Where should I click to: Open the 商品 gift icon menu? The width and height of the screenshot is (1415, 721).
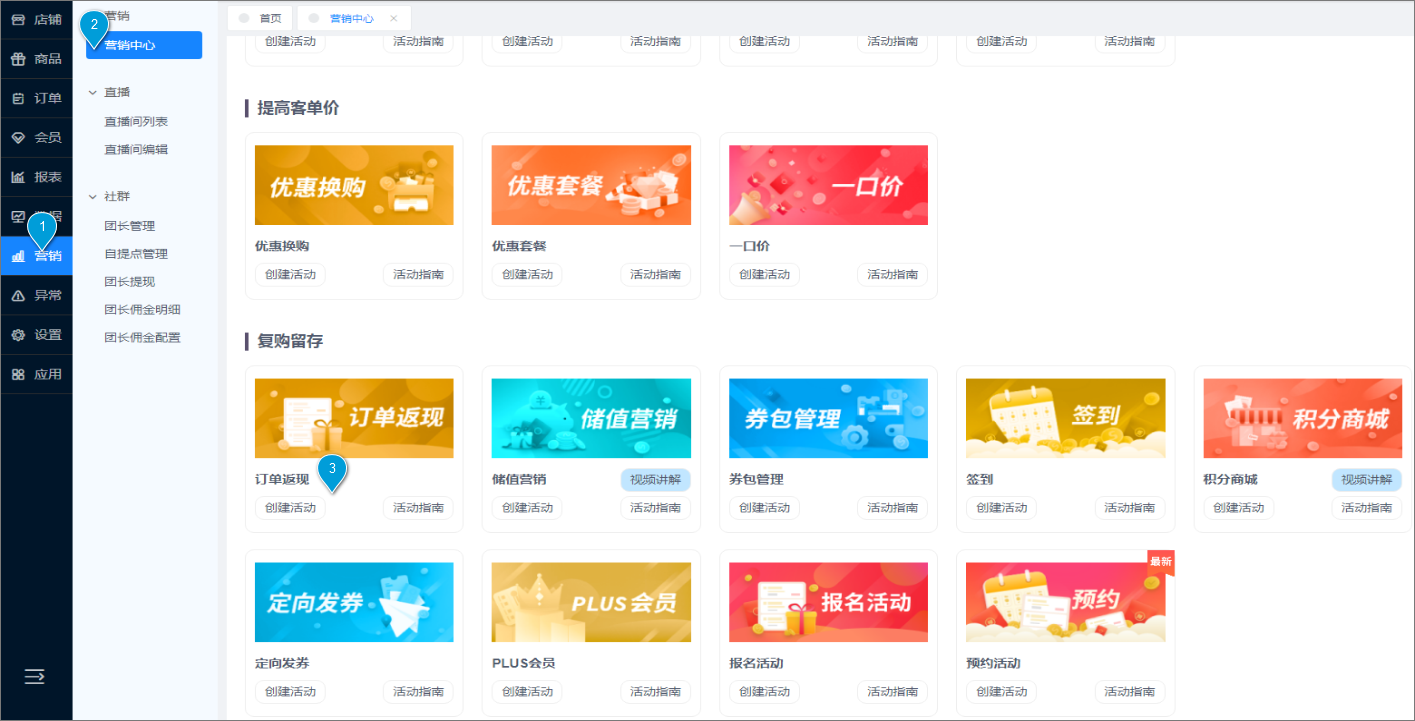(x=18, y=59)
